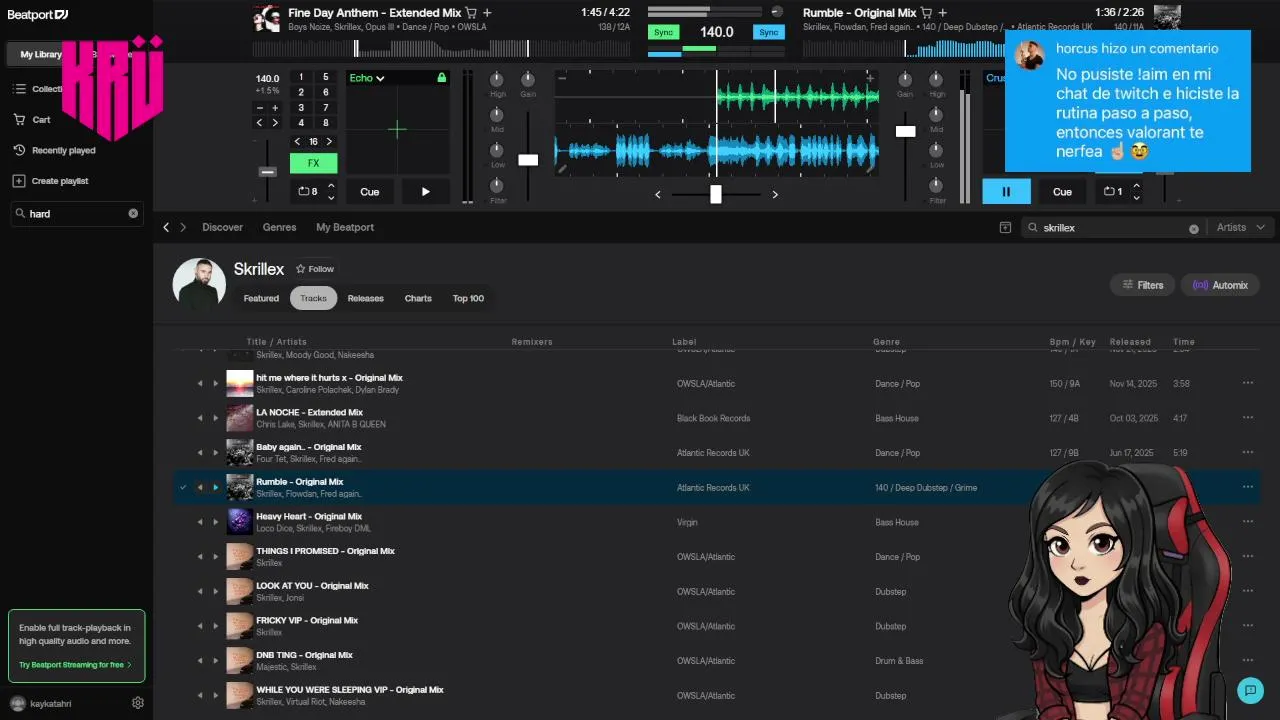
Task: Click the waveform edit pencil icon
Action: (x=562, y=169)
